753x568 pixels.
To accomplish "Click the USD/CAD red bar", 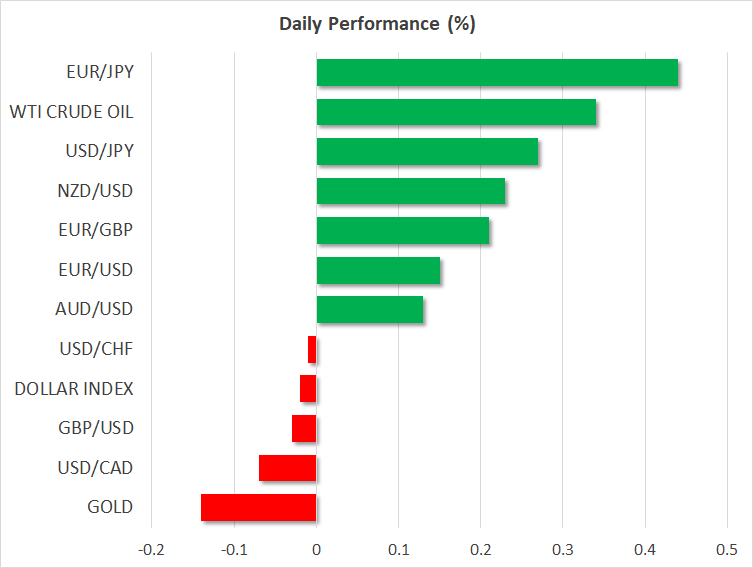I will point(288,468).
